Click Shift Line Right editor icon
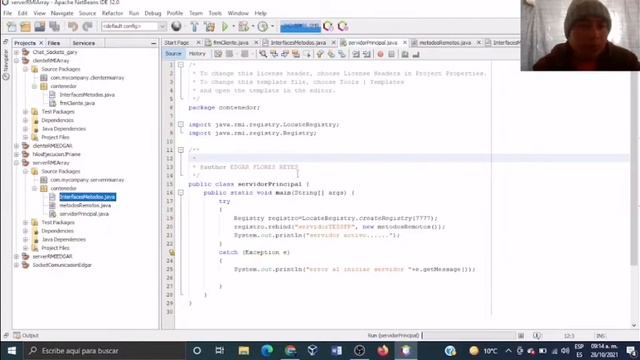Viewport: 640px width, 360px height. 367,54
